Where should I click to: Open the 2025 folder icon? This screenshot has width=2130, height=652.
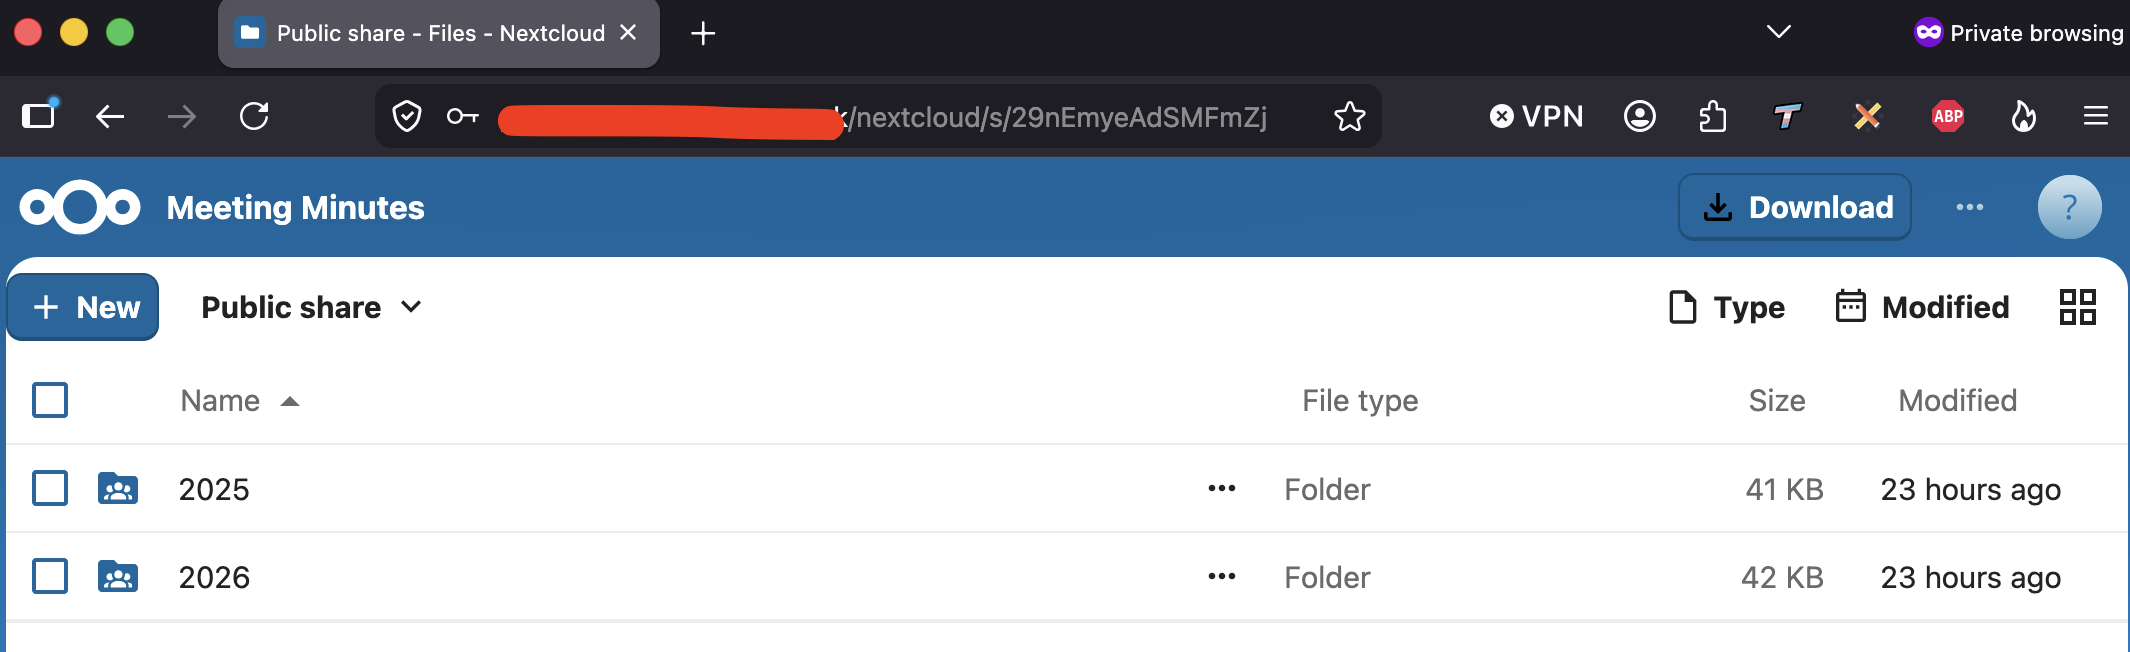pos(118,489)
